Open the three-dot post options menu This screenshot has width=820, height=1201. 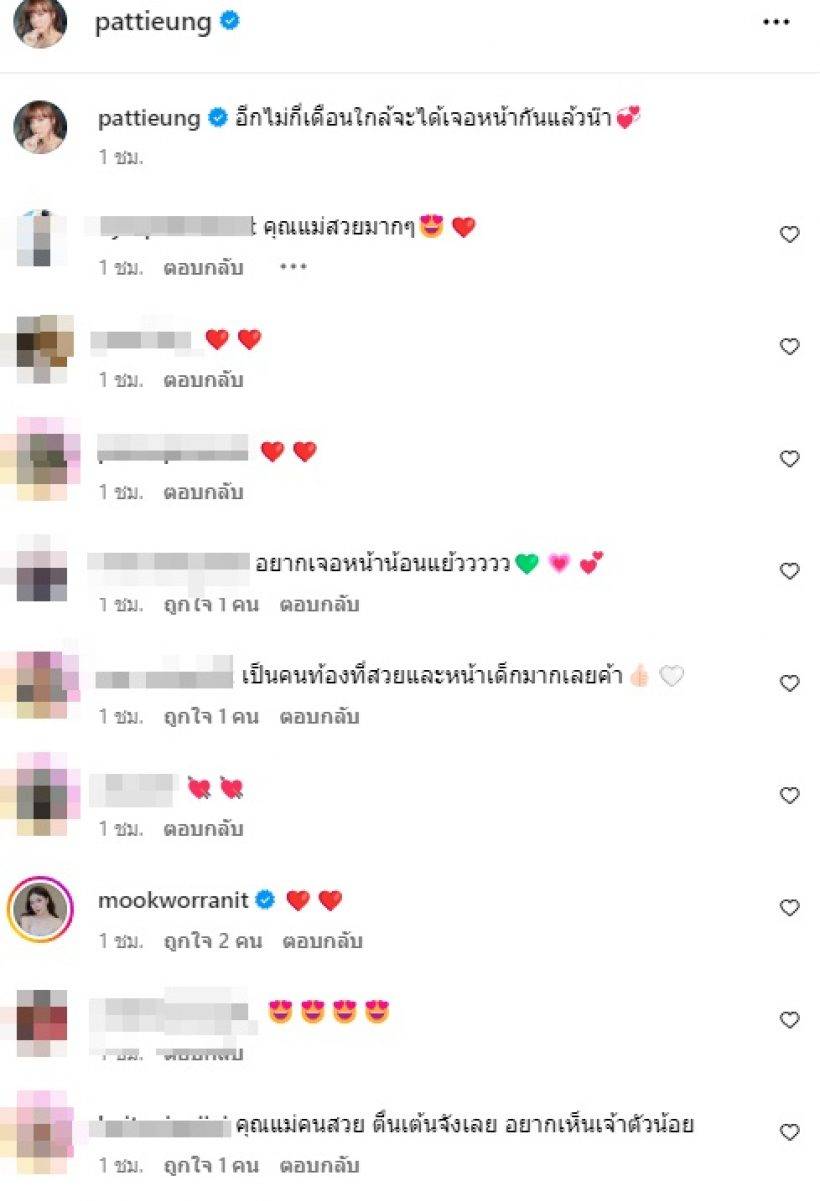coord(776,23)
